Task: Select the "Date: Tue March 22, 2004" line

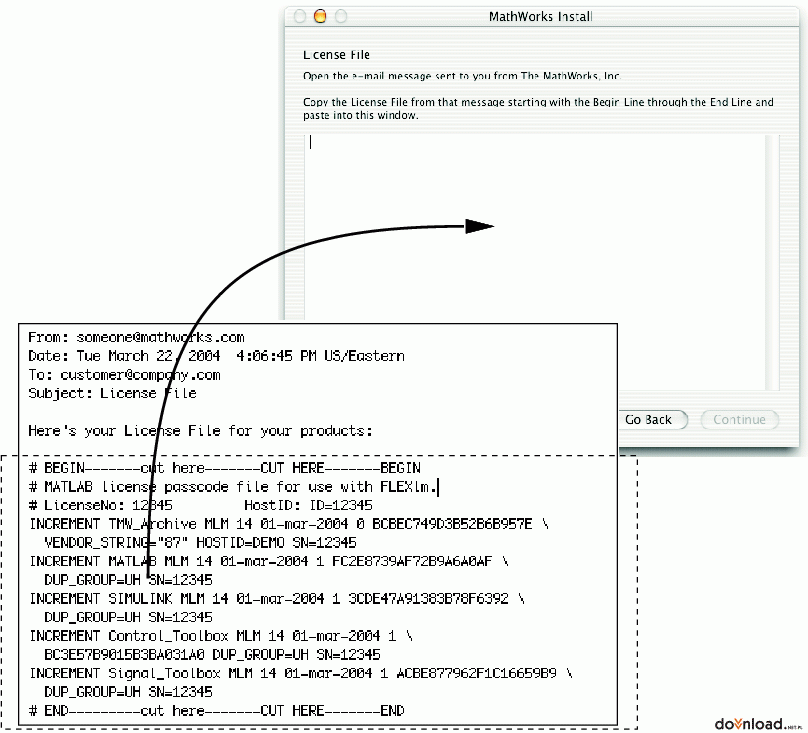Action: pos(216,356)
